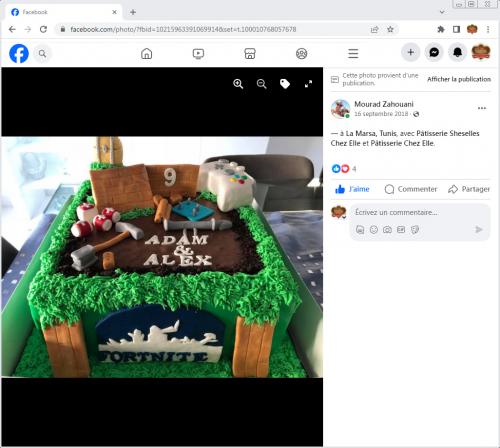The height and width of the screenshot is (448, 500).
Task: Insert an emoji in comment
Action: 374,230
